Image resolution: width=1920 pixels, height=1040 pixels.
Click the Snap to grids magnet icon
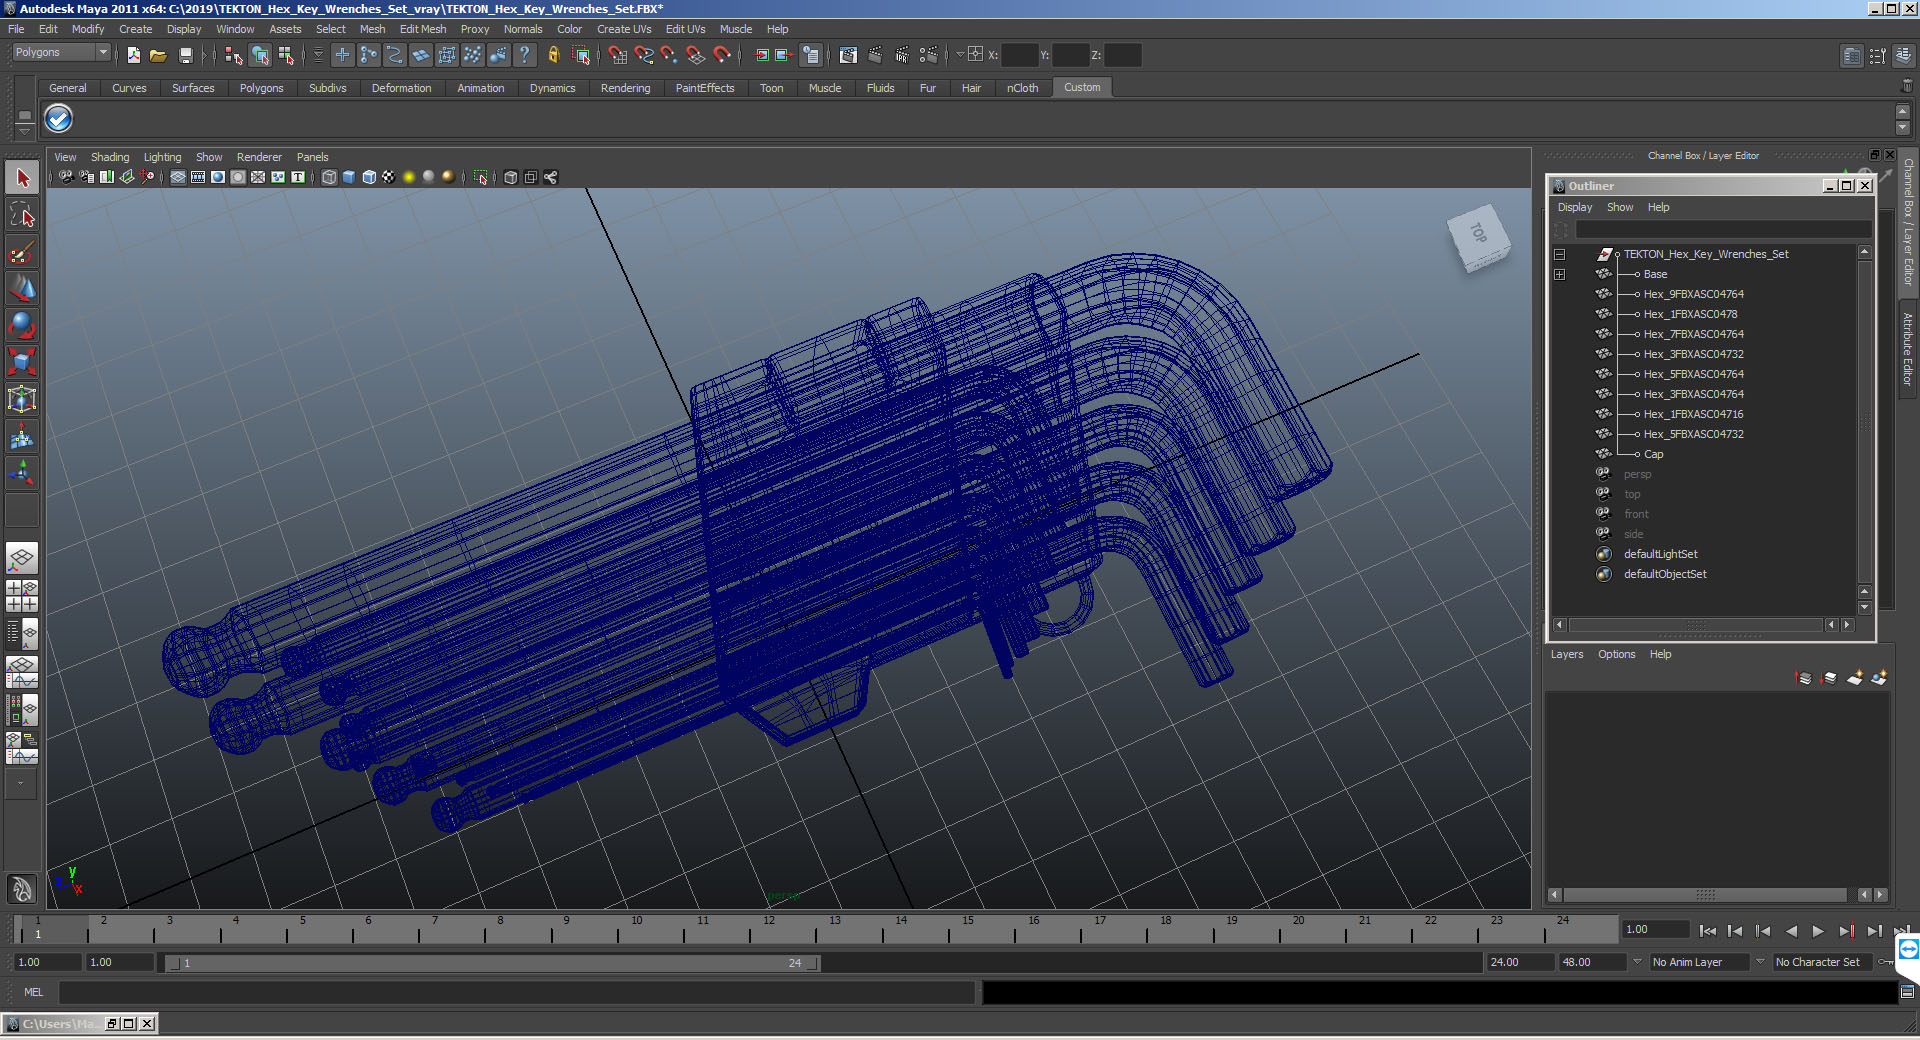coord(617,55)
